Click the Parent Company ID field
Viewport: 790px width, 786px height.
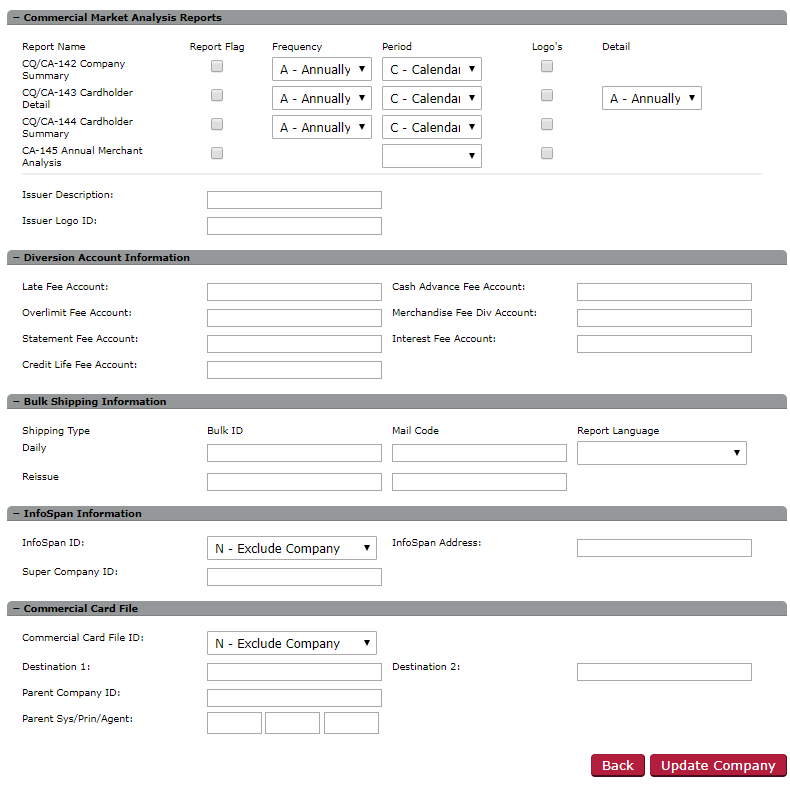(294, 698)
